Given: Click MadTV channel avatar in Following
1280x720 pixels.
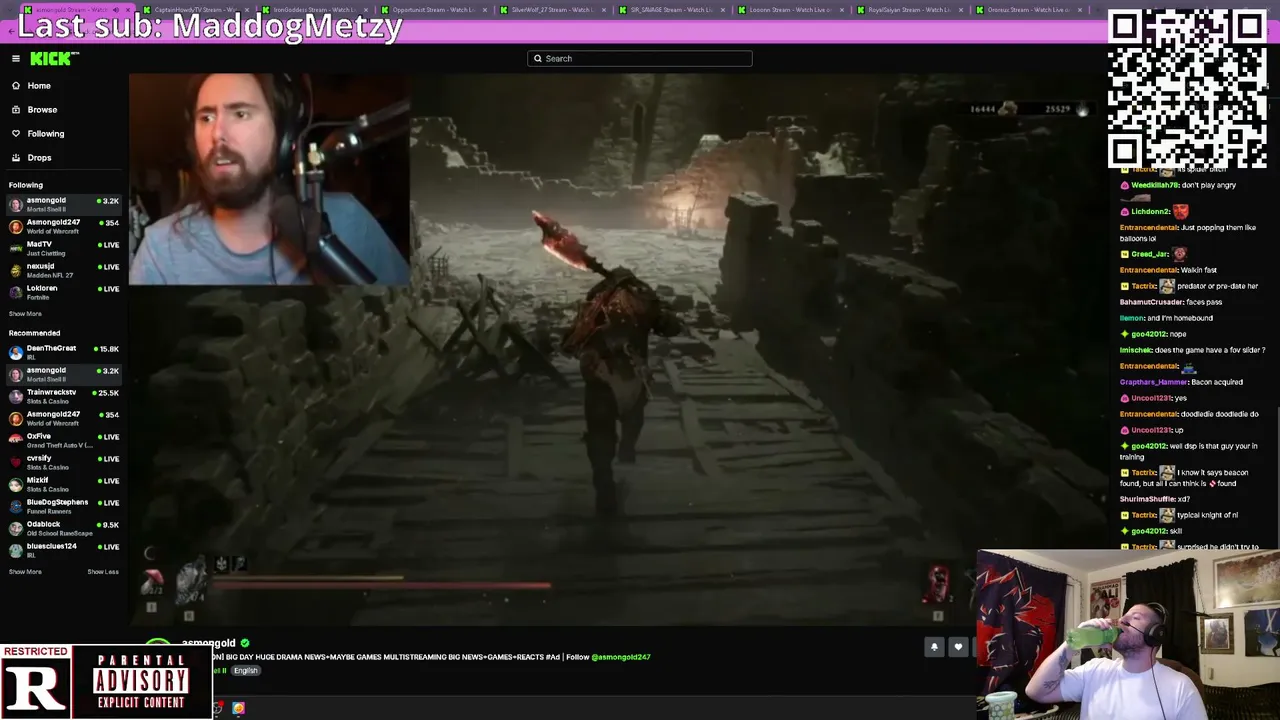Looking at the screenshot, I should point(15,247).
